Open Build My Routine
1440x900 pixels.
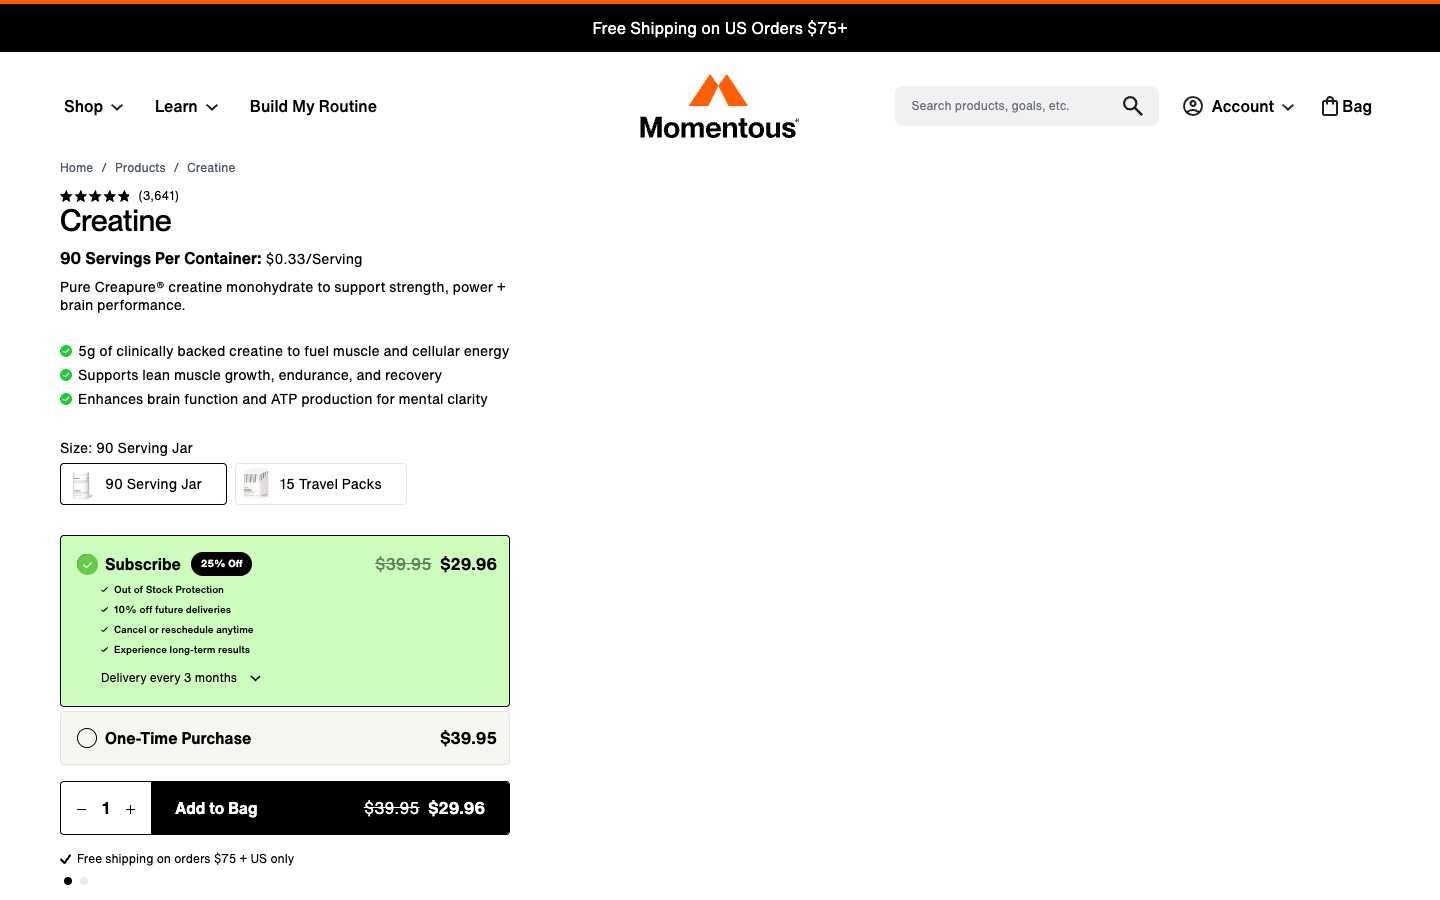point(313,106)
